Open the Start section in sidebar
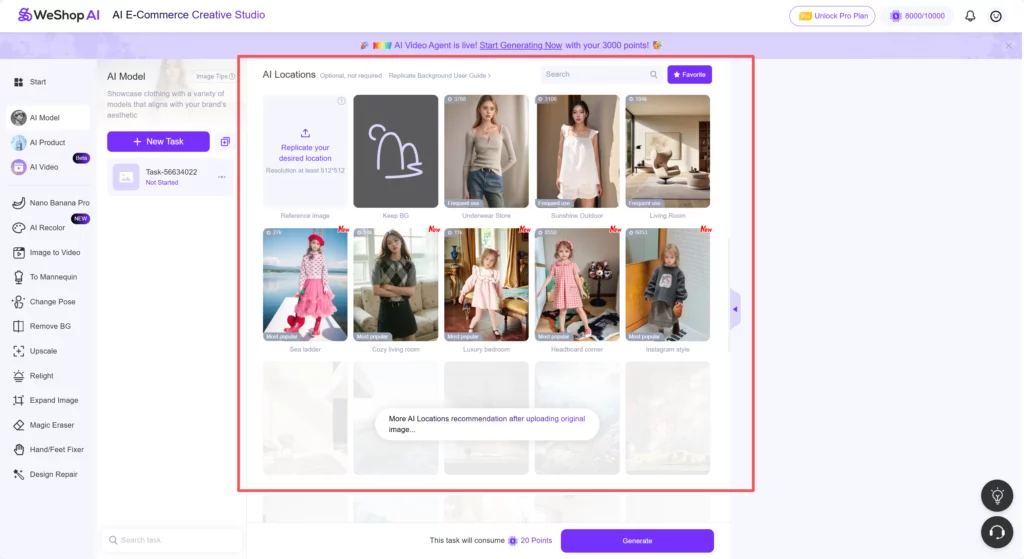 [29, 82]
